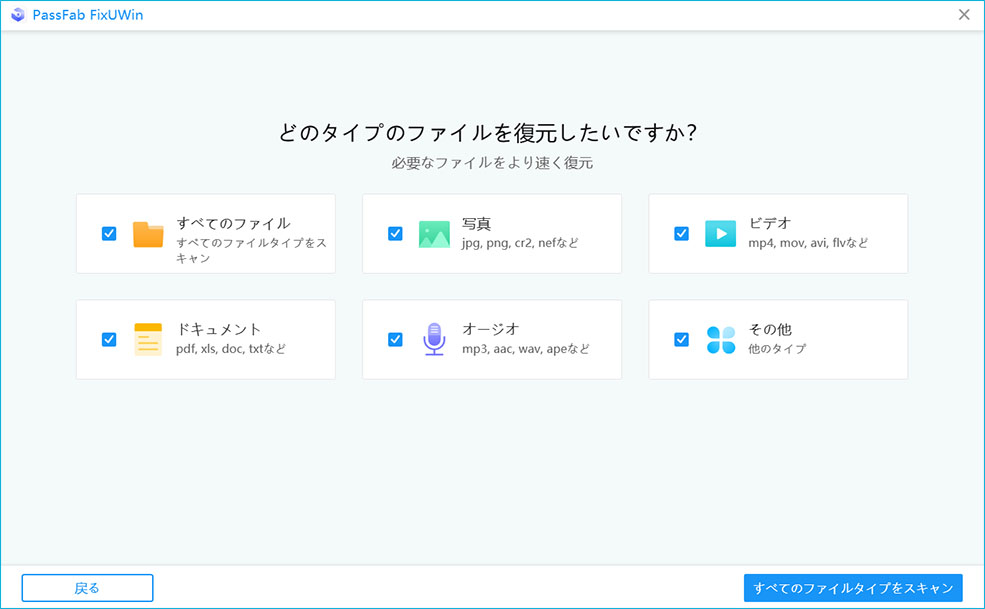Disable the 写真 file type checkbox
This screenshot has height=609, width=985.
(x=395, y=233)
